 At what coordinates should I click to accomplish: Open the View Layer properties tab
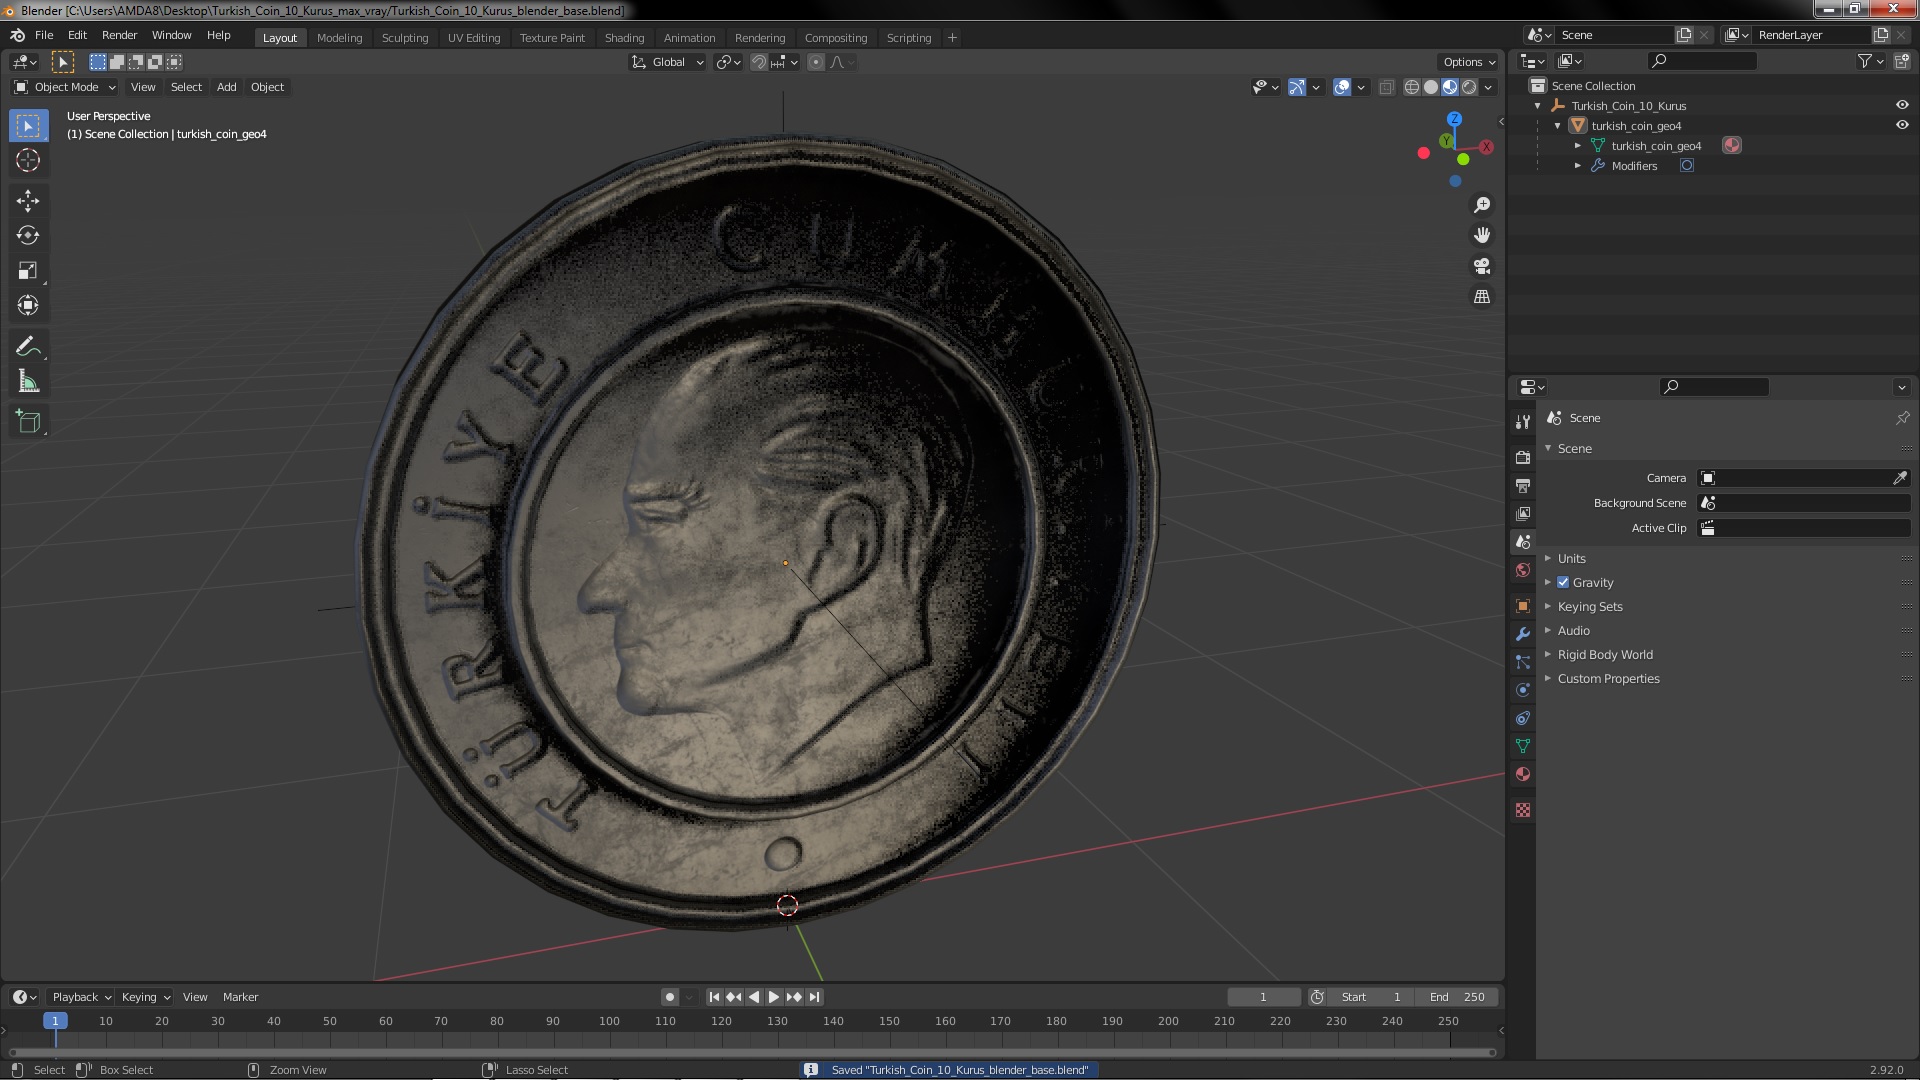(x=1523, y=513)
